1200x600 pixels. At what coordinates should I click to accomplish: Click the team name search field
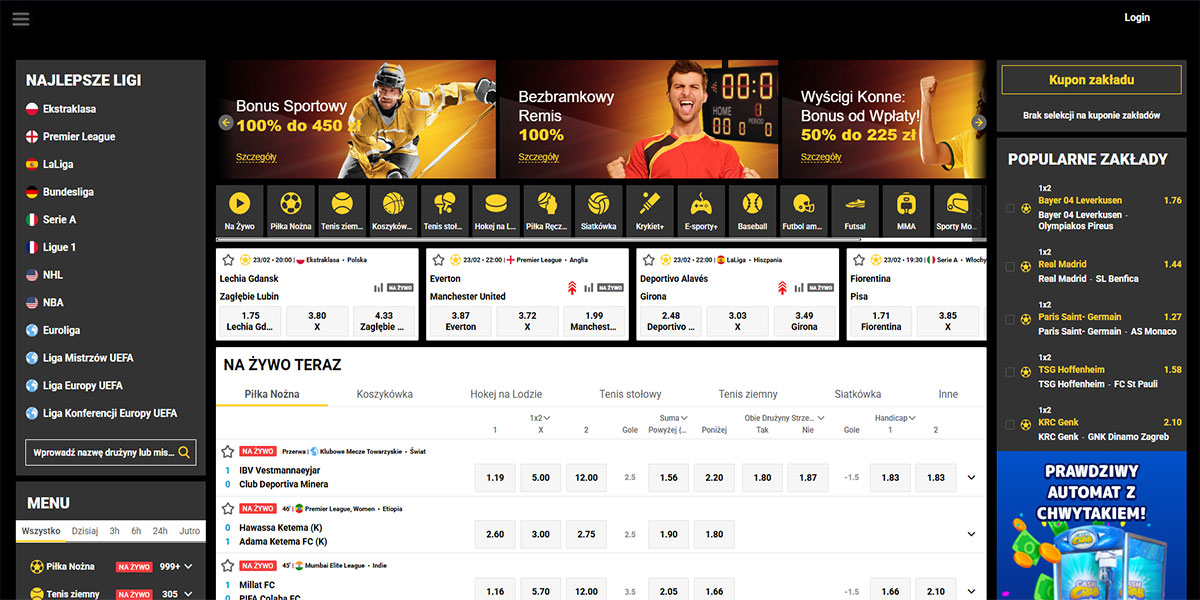tap(102, 453)
